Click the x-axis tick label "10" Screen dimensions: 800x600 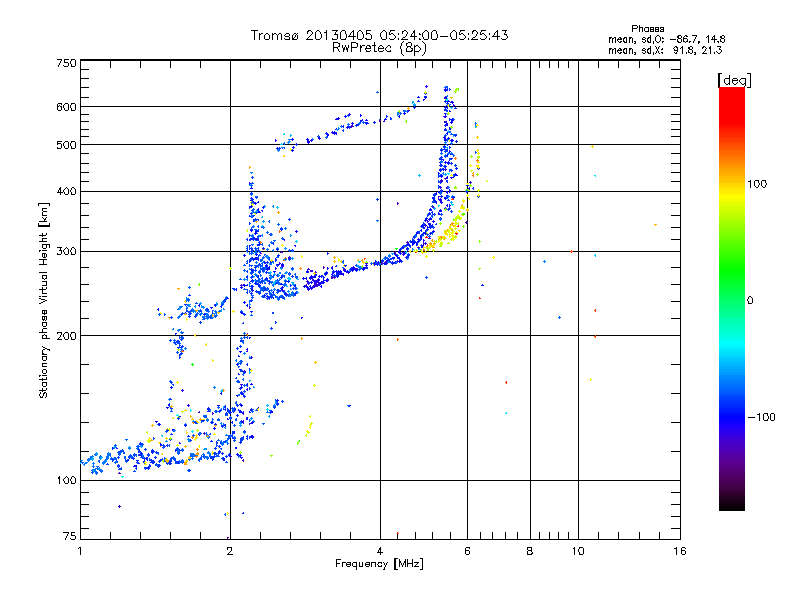pyautogui.click(x=578, y=551)
